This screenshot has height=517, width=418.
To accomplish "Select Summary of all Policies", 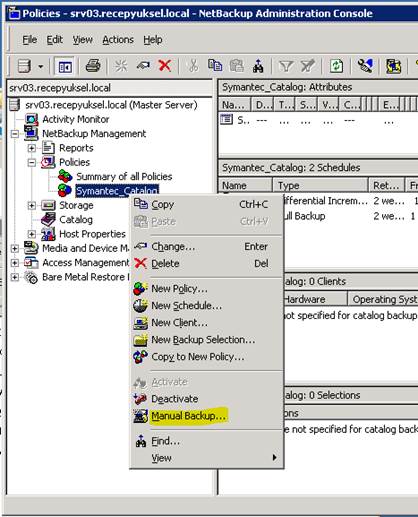I will coord(124,177).
